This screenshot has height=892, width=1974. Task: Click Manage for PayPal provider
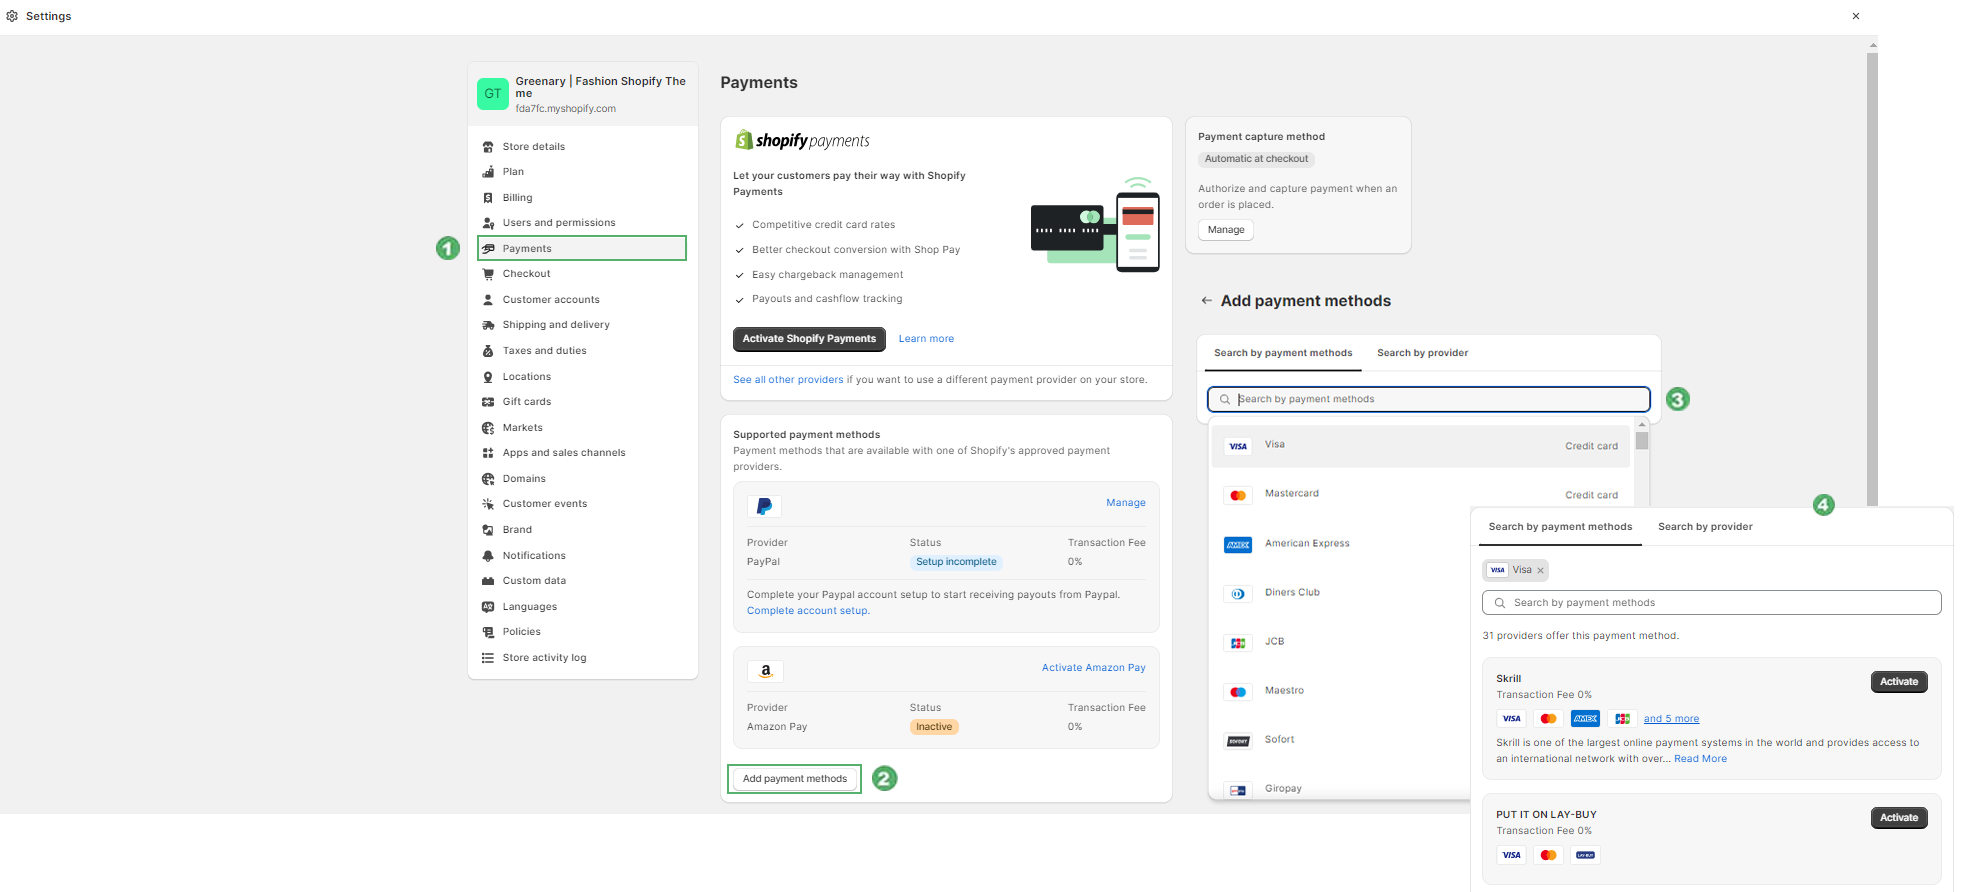[x=1126, y=503]
